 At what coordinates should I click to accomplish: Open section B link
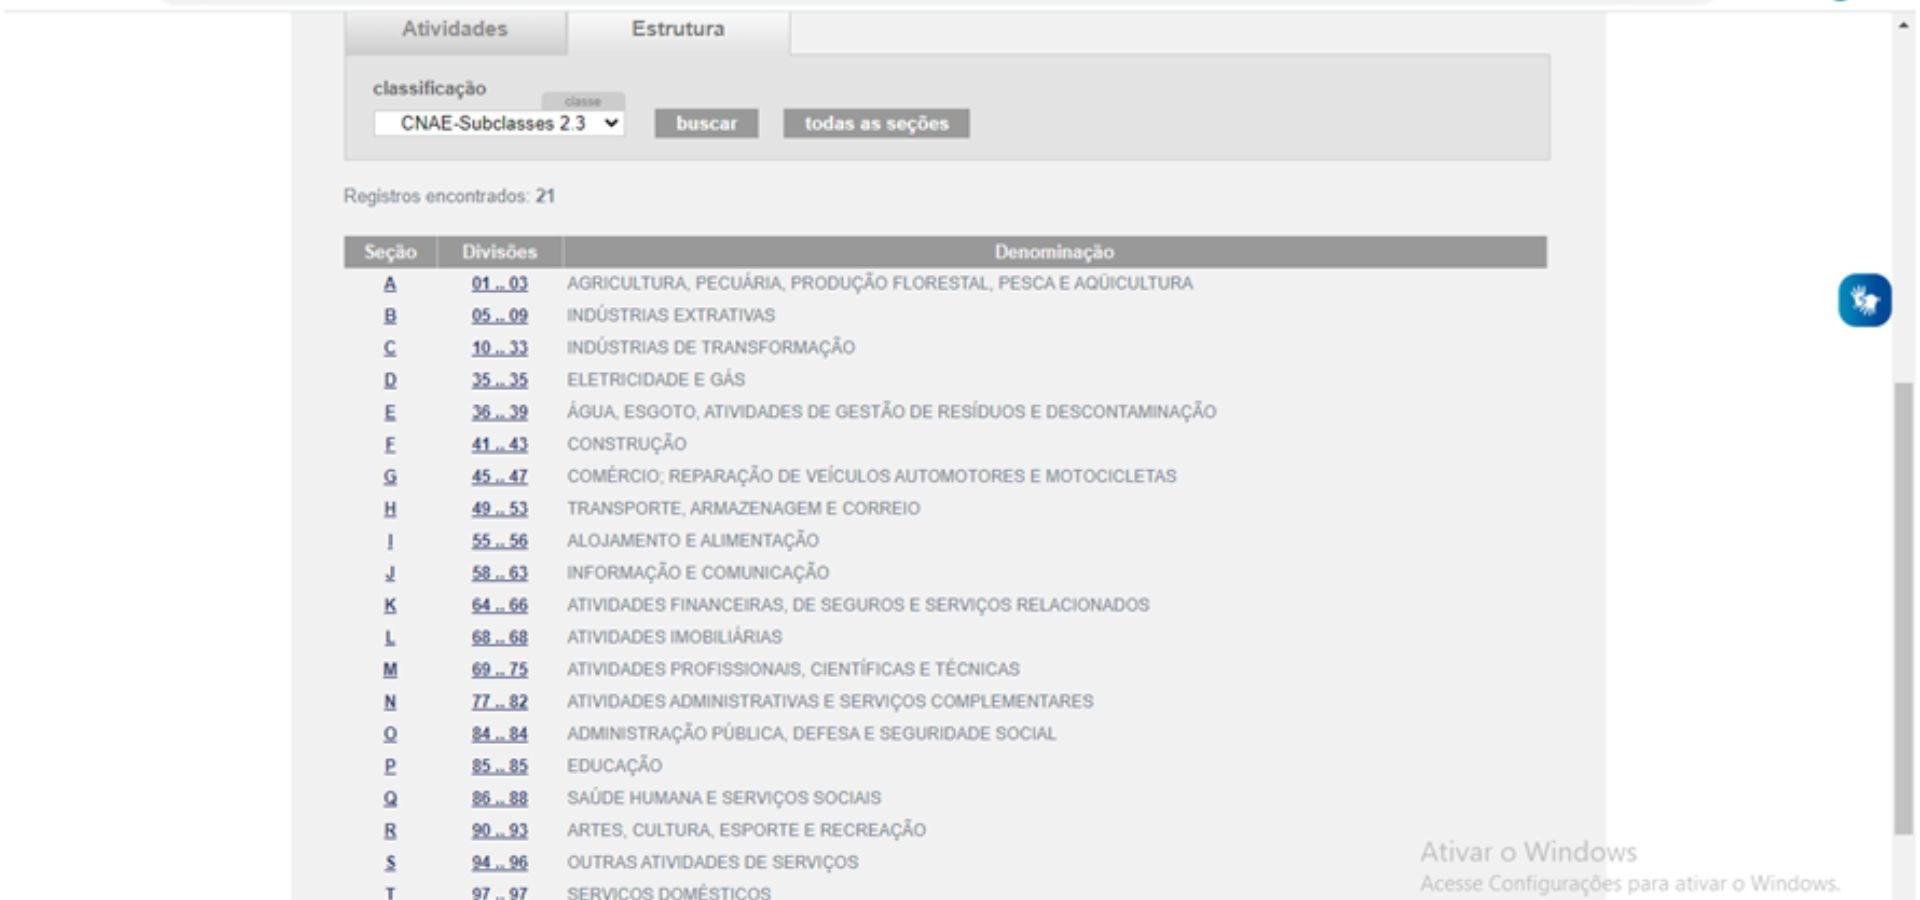[390, 316]
